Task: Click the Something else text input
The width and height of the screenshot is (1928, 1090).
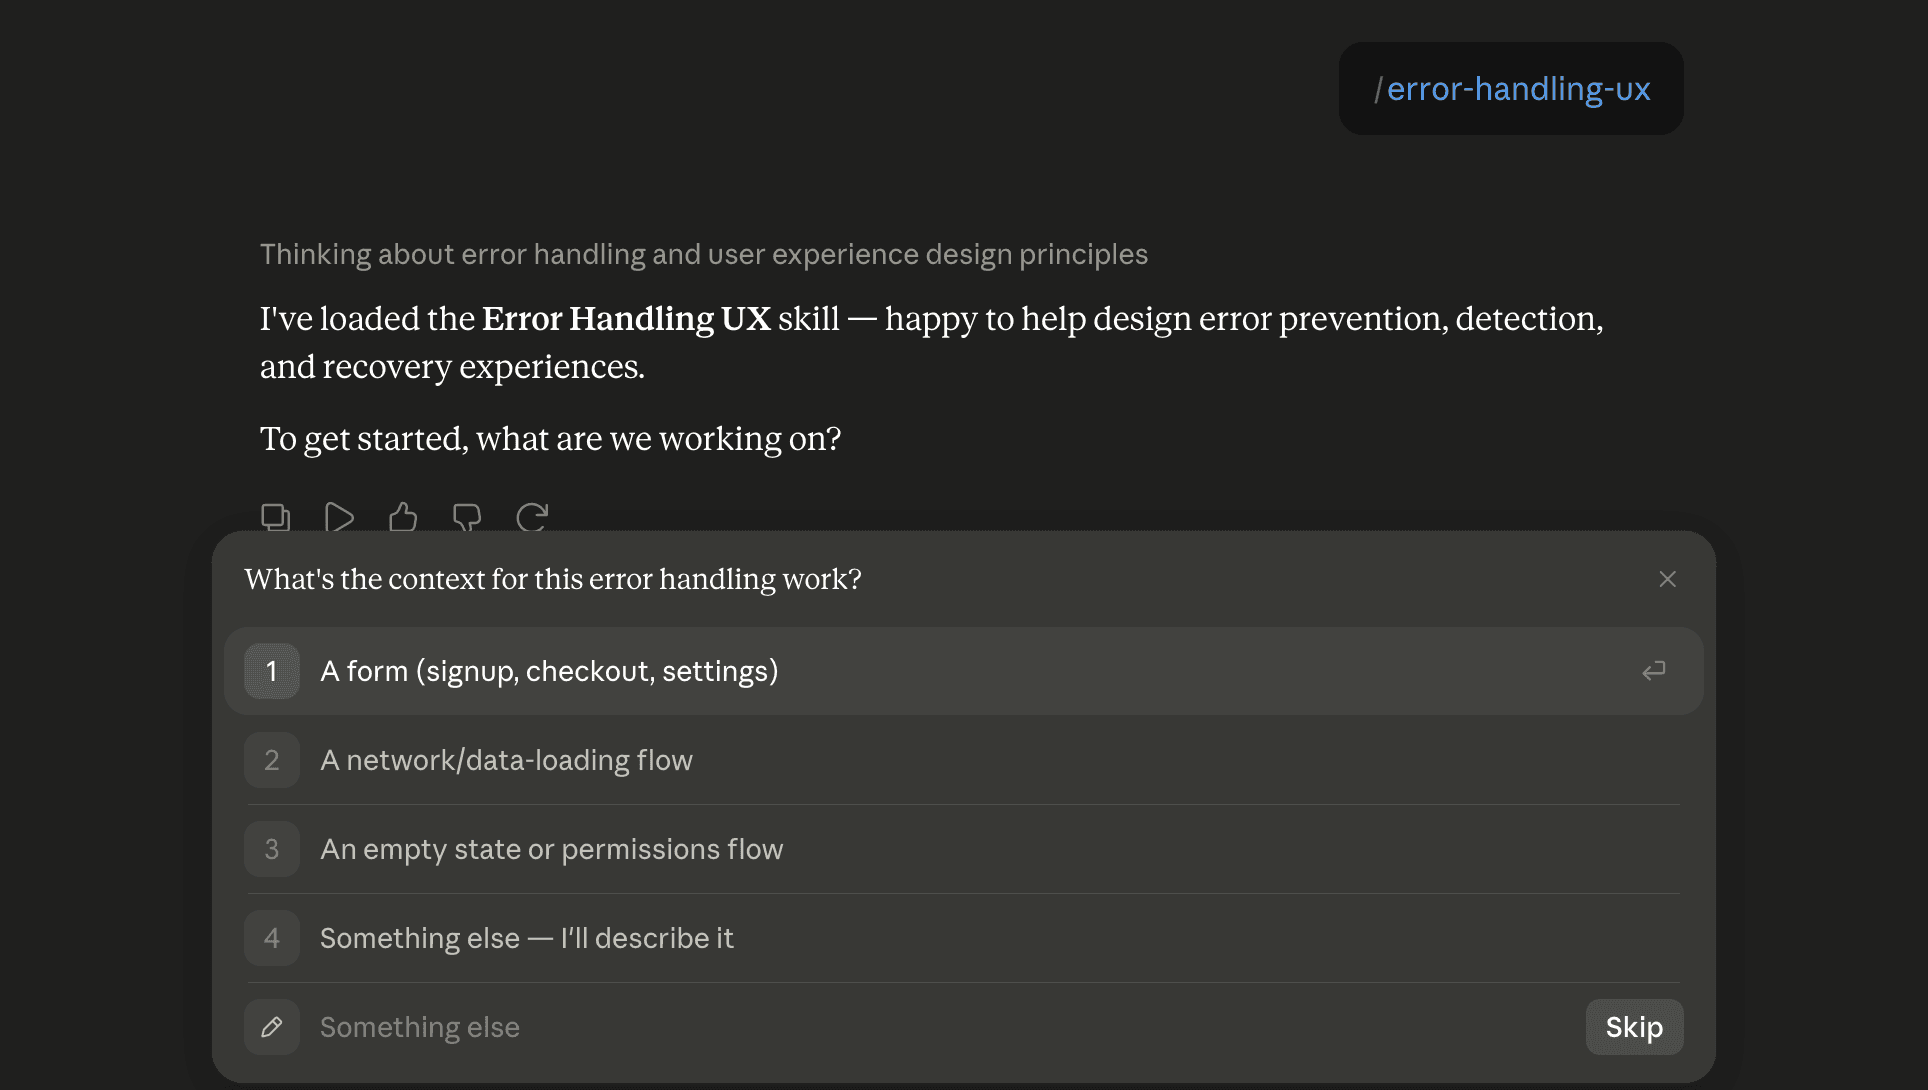Action: (x=940, y=1027)
